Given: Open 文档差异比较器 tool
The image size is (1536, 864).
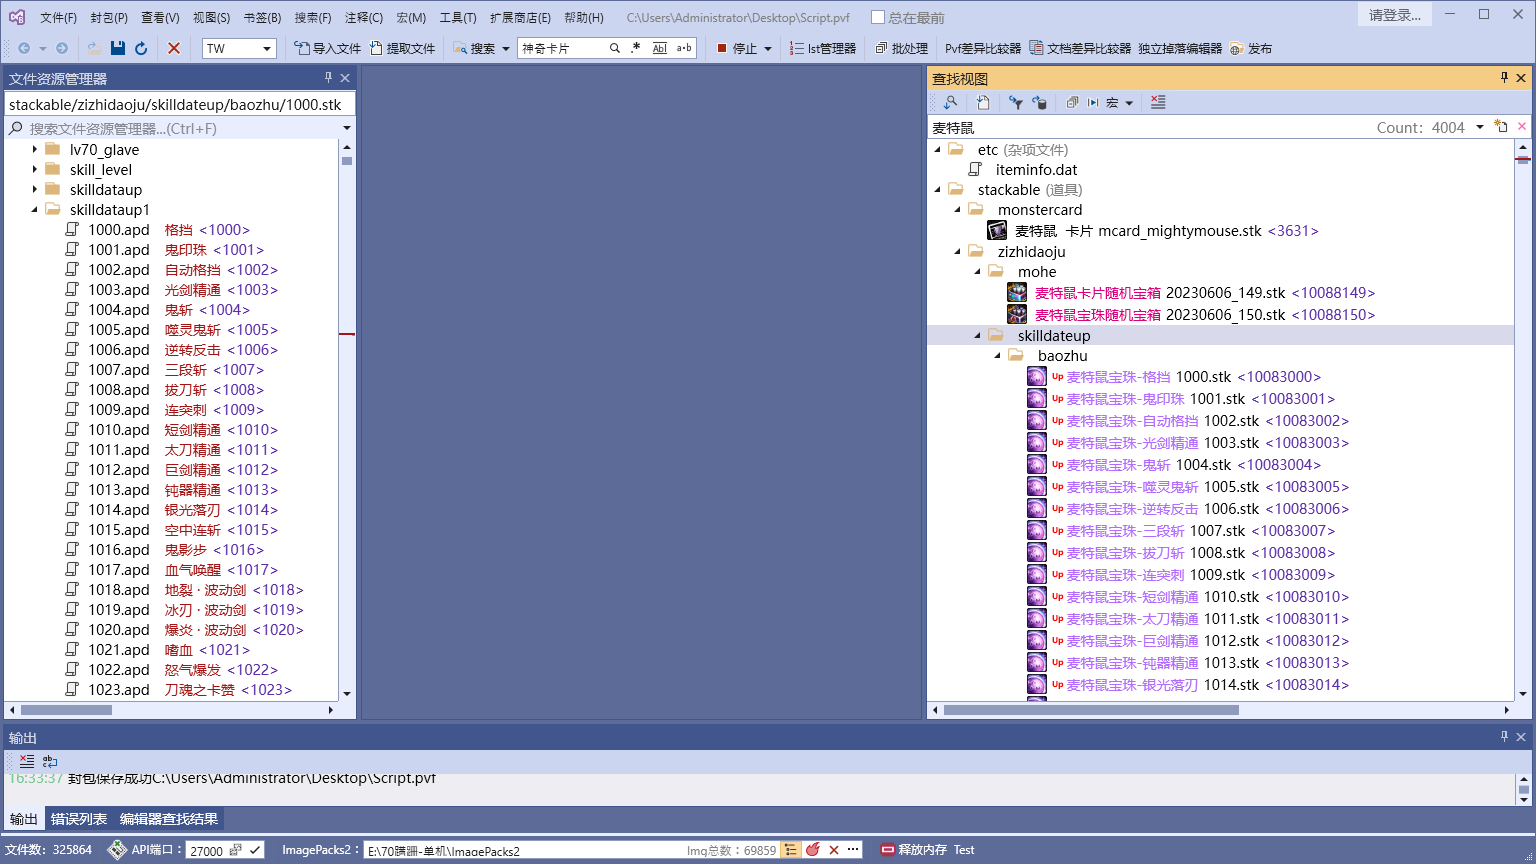Looking at the screenshot, I should click(1080, 48).
